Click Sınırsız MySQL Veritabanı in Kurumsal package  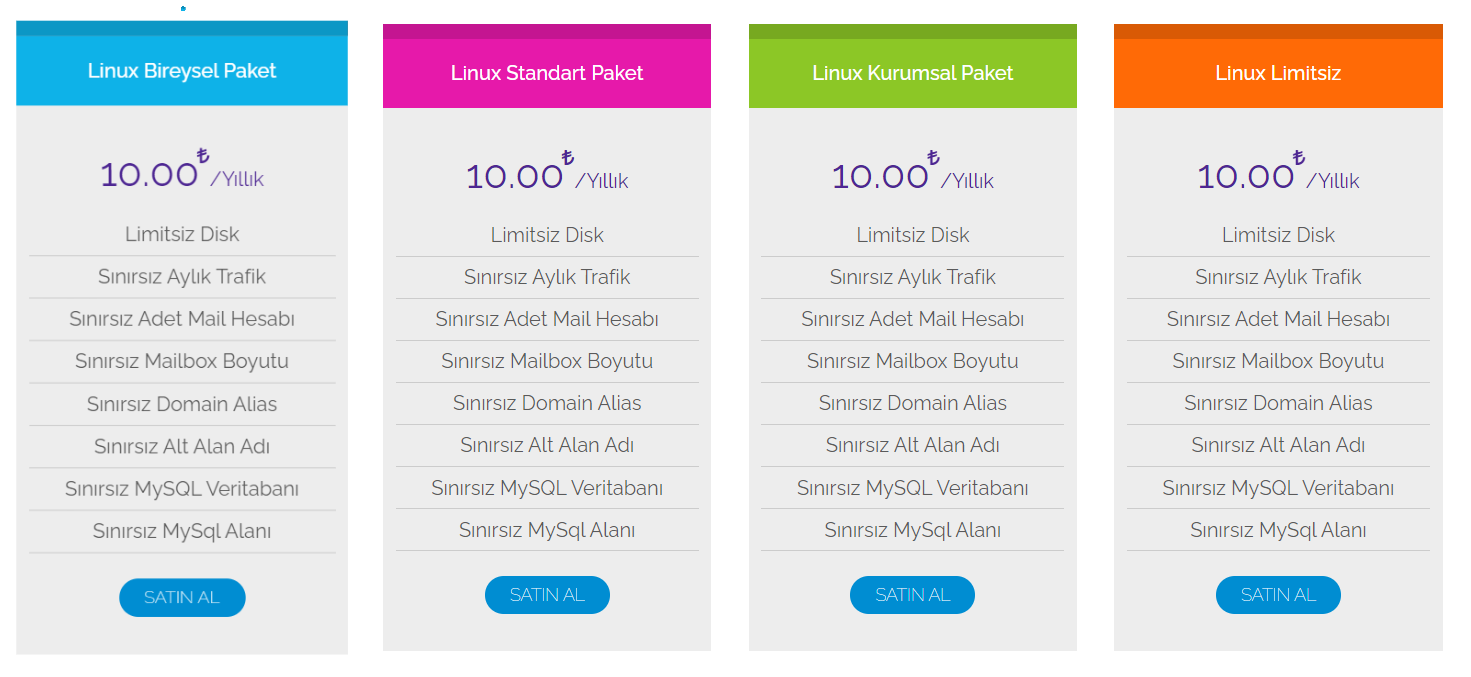(913, 488)
